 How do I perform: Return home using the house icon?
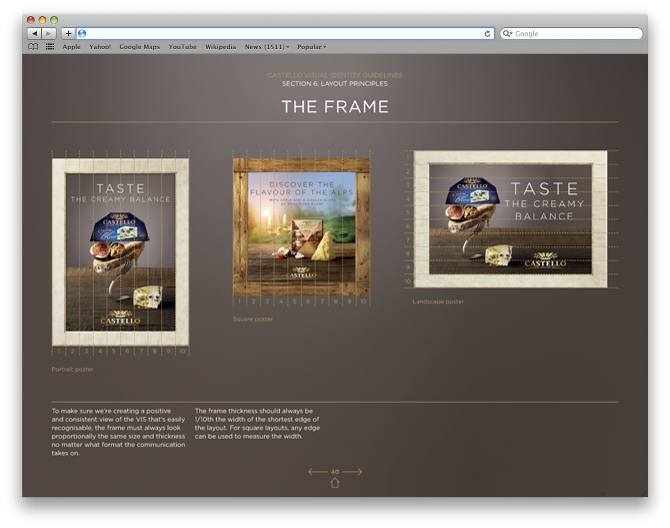tap(335, 483)
